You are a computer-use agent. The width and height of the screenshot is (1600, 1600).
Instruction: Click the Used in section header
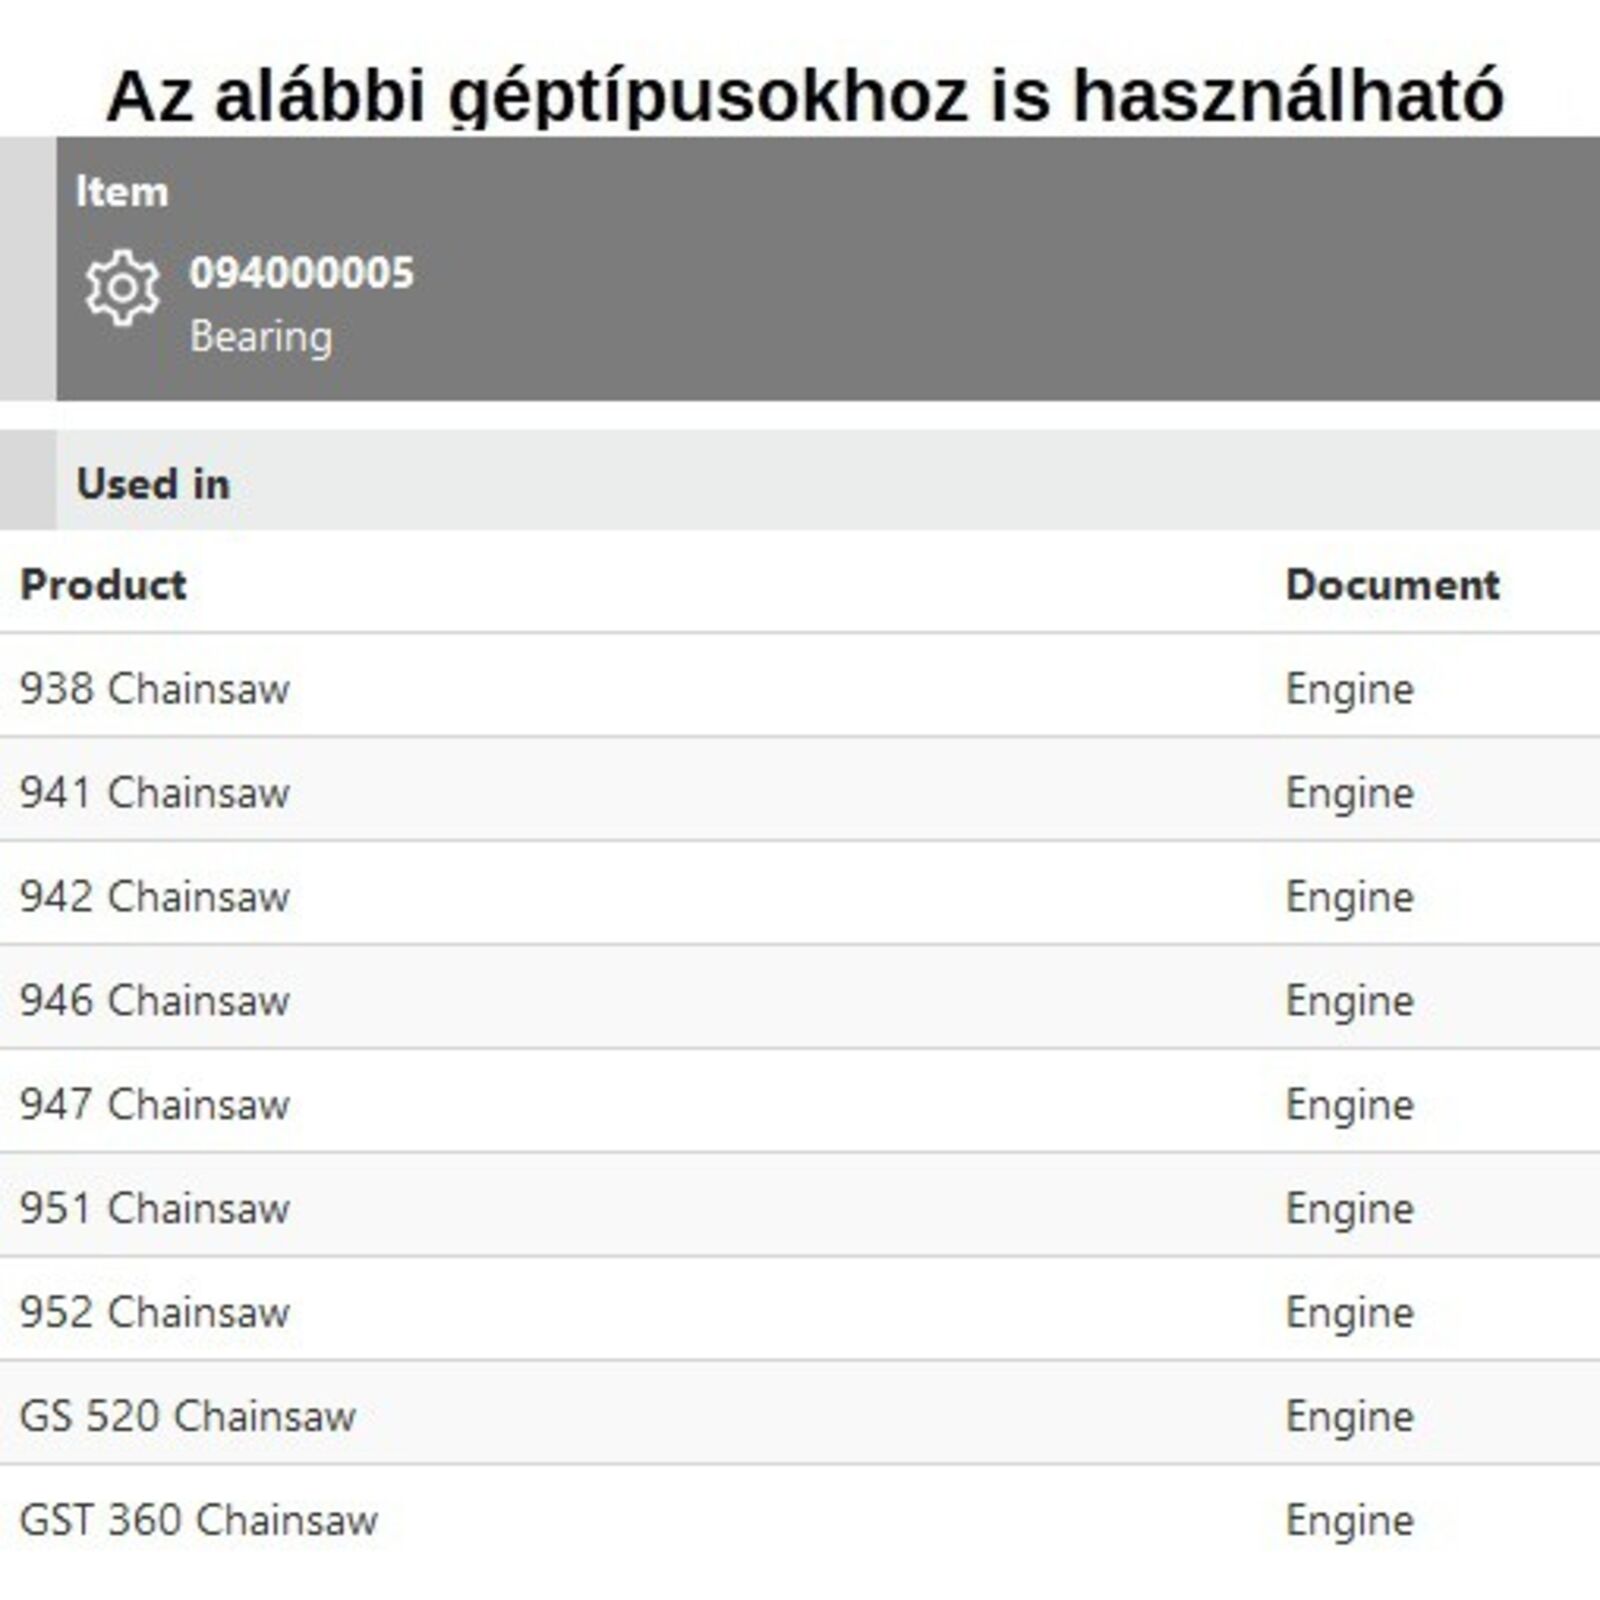click(x=153, y=484)
